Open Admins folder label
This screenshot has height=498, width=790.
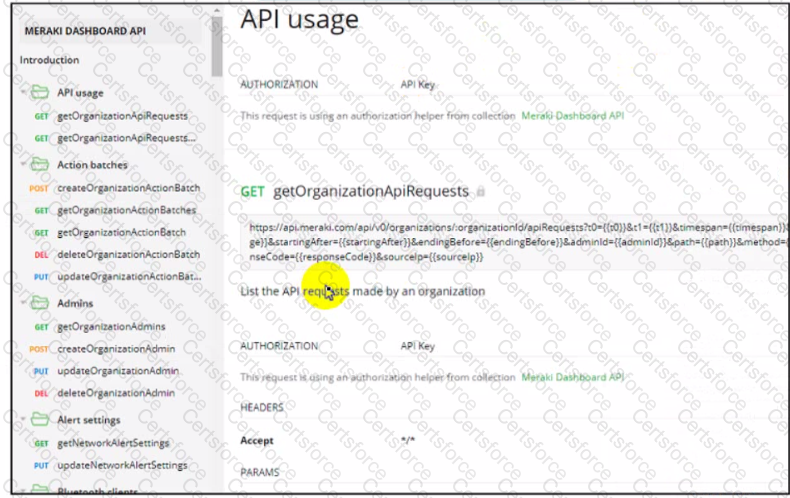pos(75,303)
